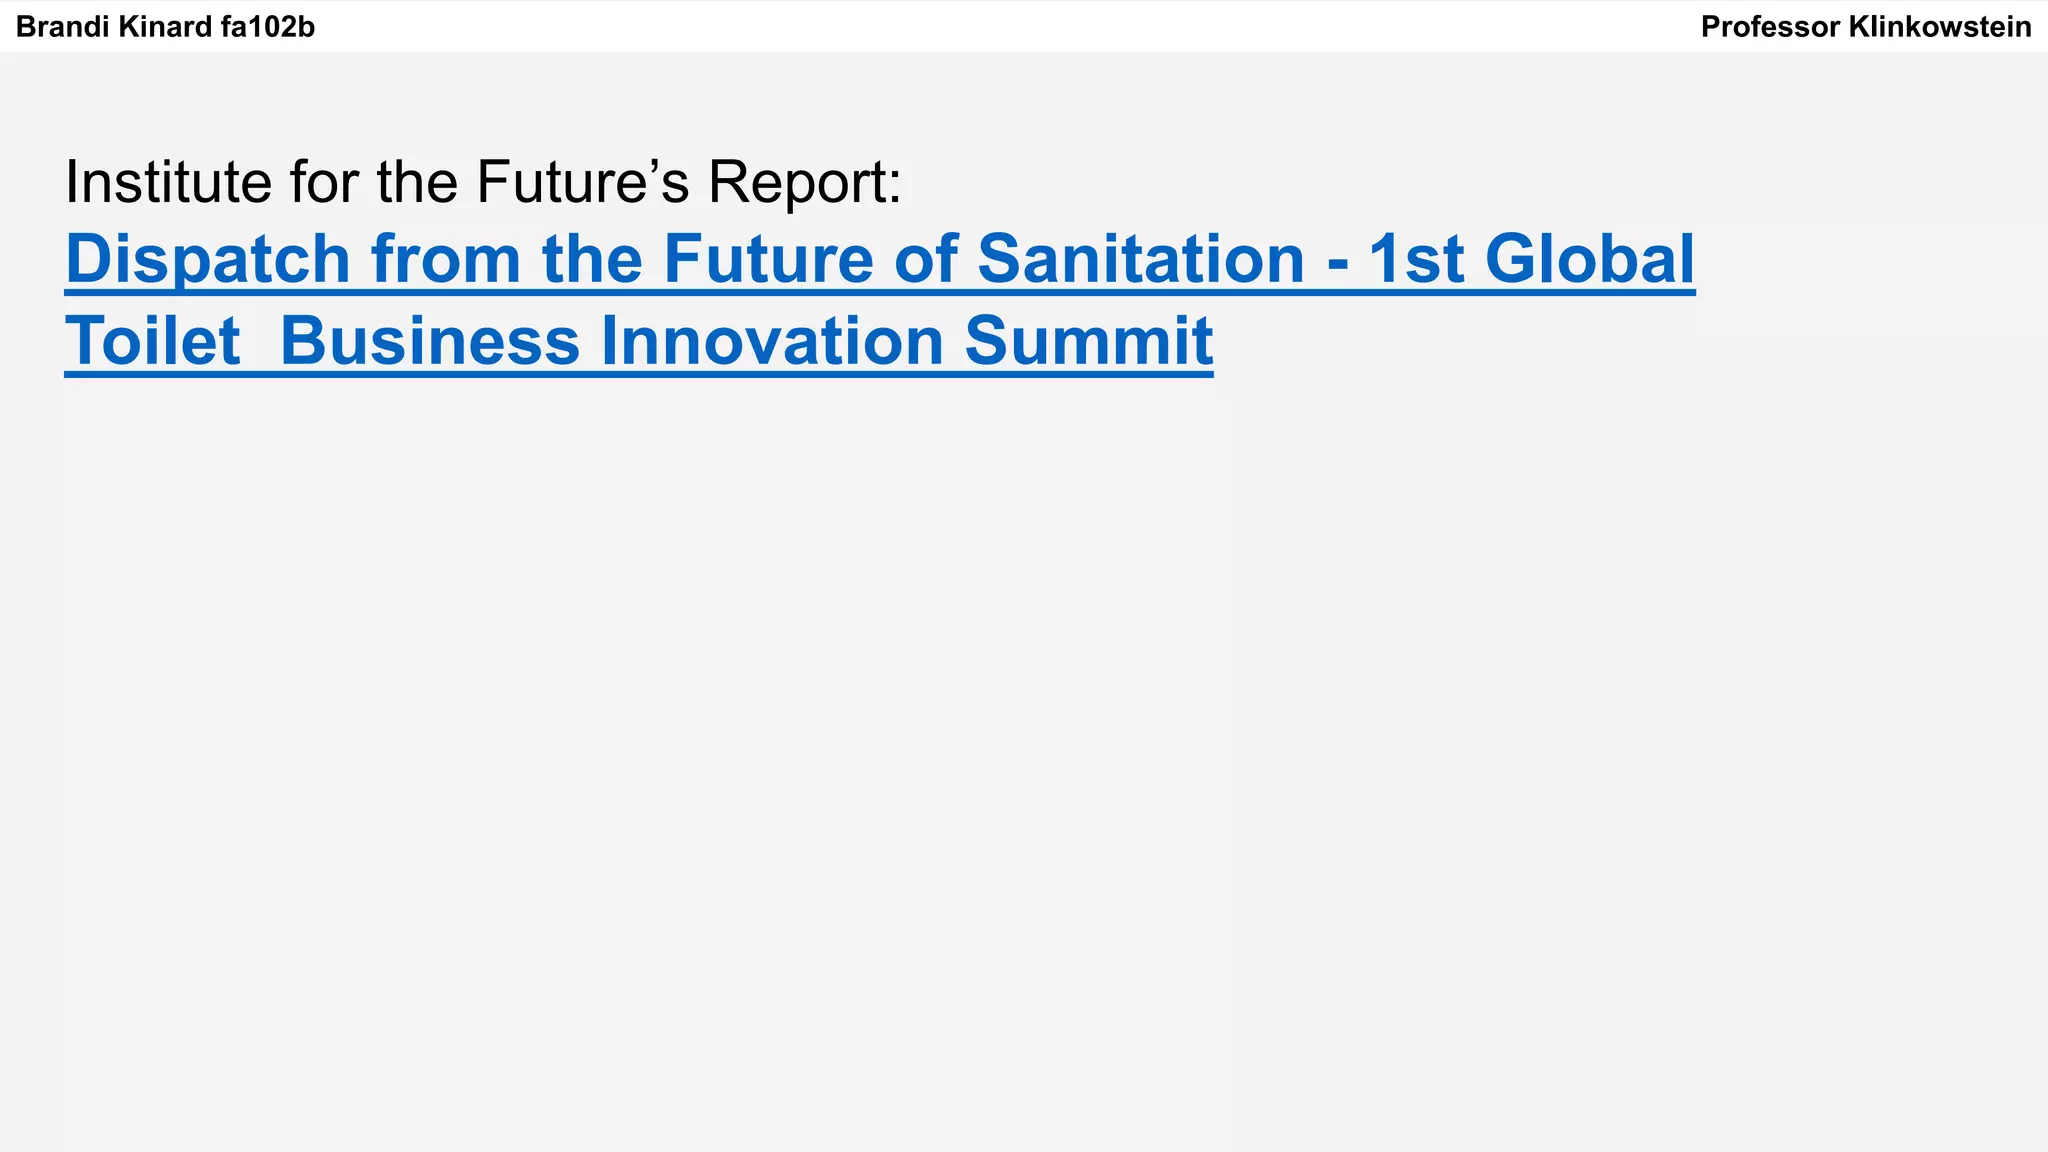Click the 'Professor Klinkowstein' header text
This screenshot has height=1152, width=2048.
(1865, 27)
